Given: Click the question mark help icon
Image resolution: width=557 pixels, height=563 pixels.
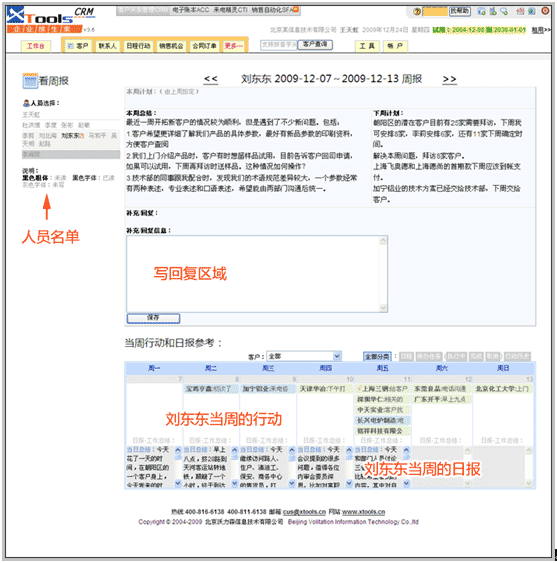Looking at the screenshot, I should click(417, 12).
